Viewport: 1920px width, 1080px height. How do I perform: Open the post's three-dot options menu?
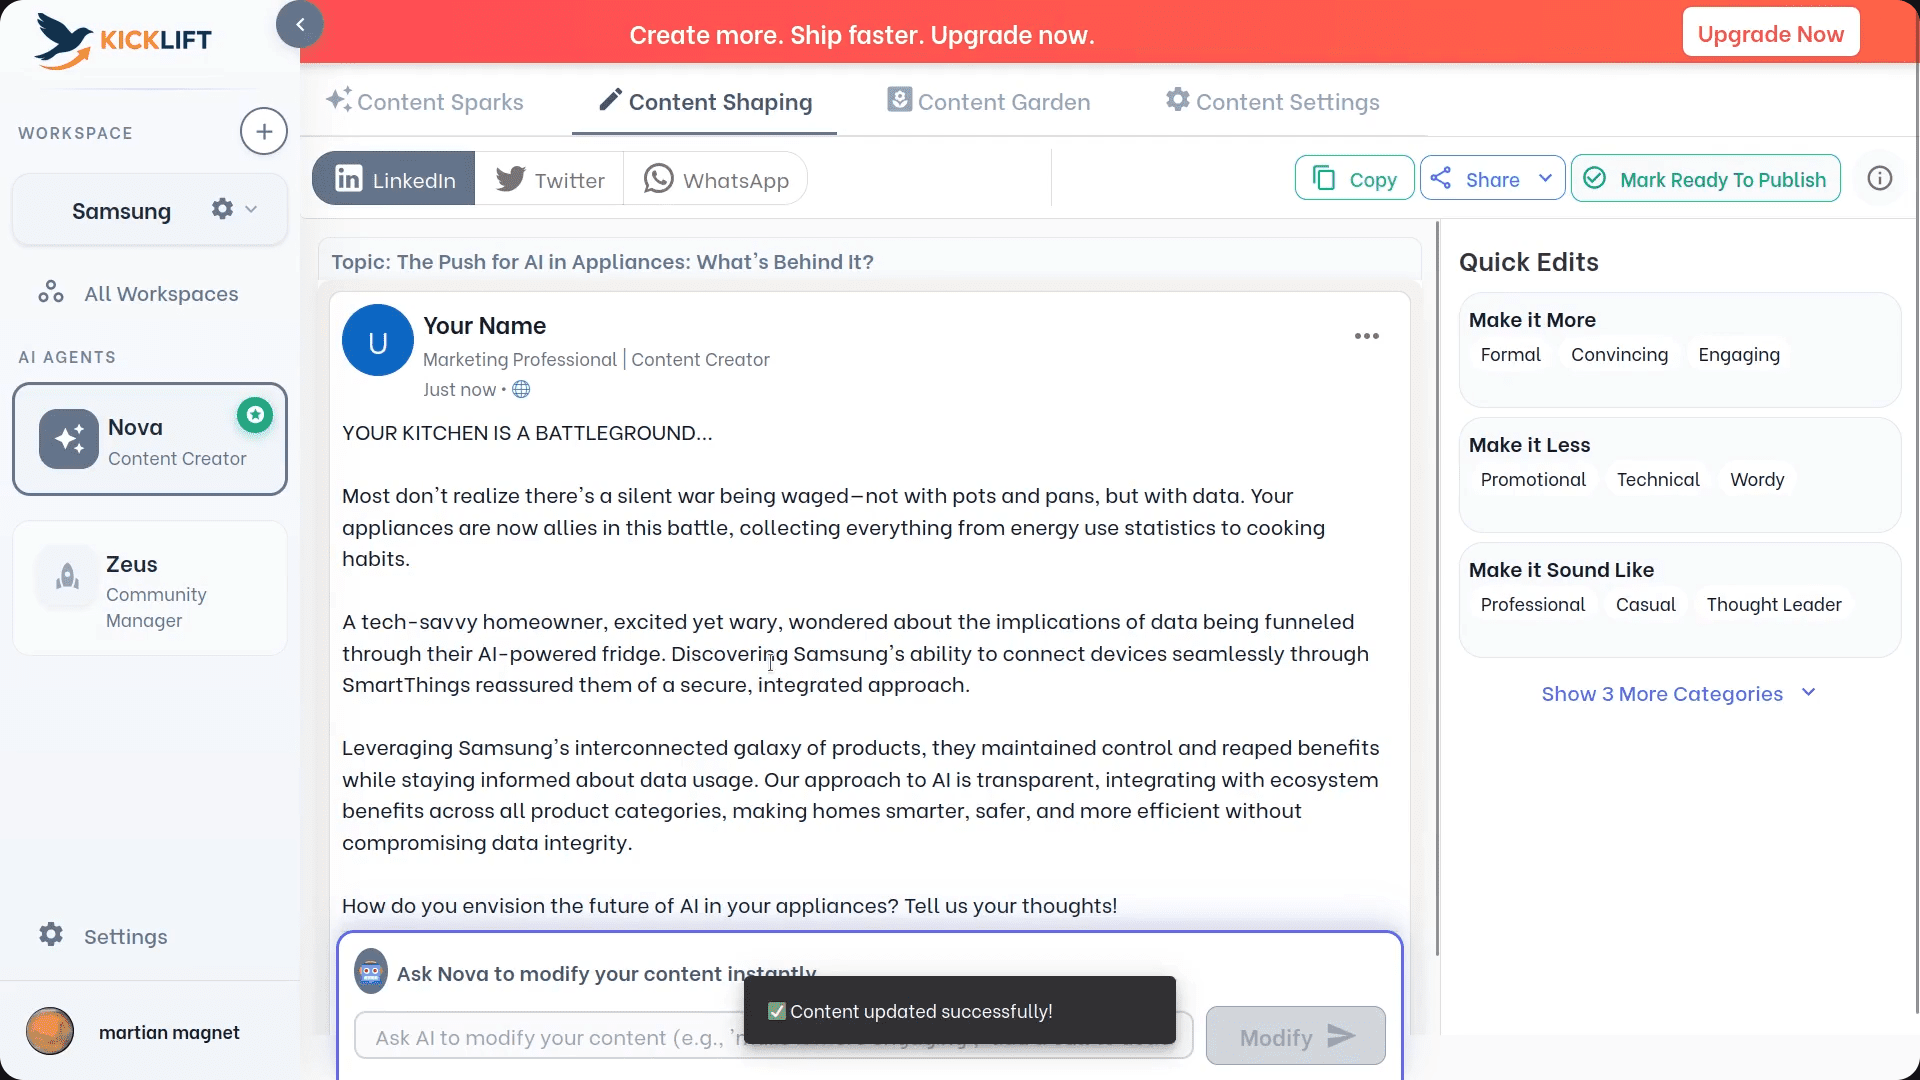pos(1366,336)
